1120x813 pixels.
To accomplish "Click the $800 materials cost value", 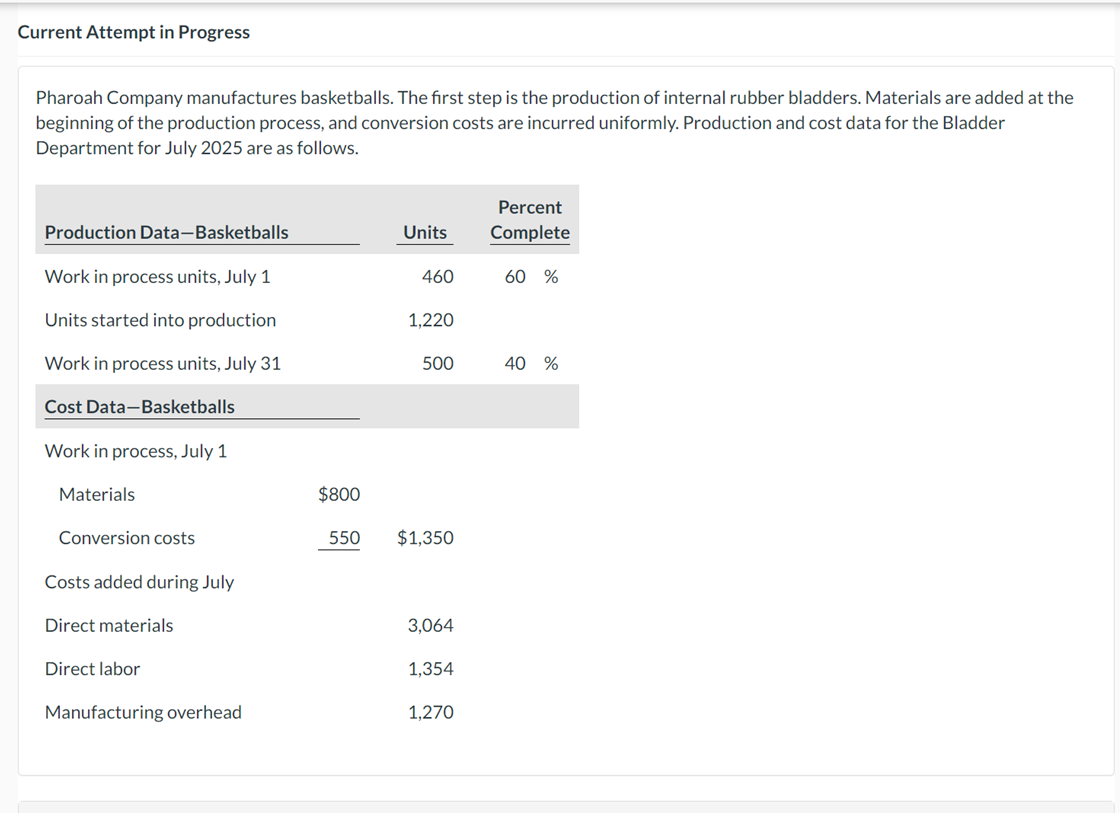I will [x=339, y=494].
